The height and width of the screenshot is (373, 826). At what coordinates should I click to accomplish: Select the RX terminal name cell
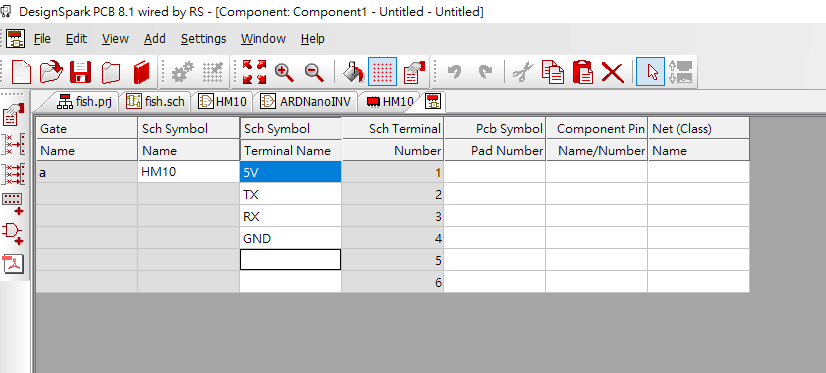point(290,217)
